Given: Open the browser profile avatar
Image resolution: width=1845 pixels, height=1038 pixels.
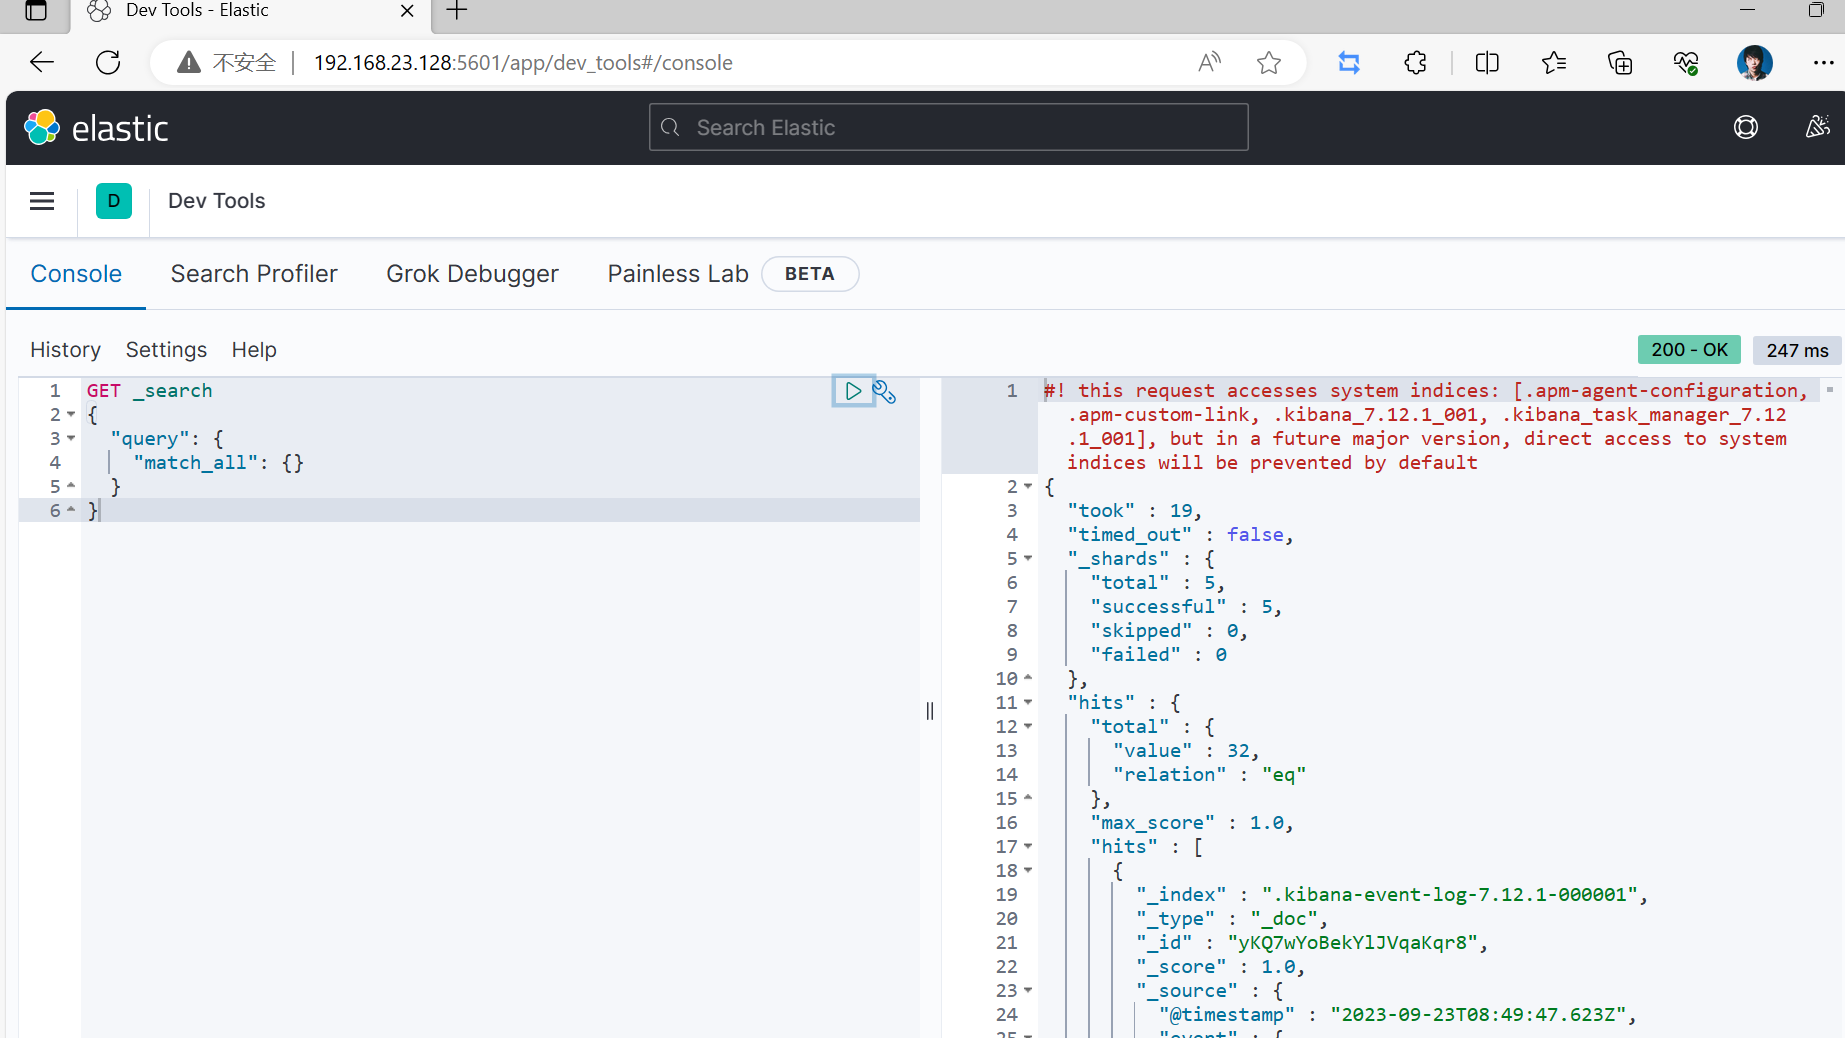Looking at the screenshot, I should click(1754, 63).
